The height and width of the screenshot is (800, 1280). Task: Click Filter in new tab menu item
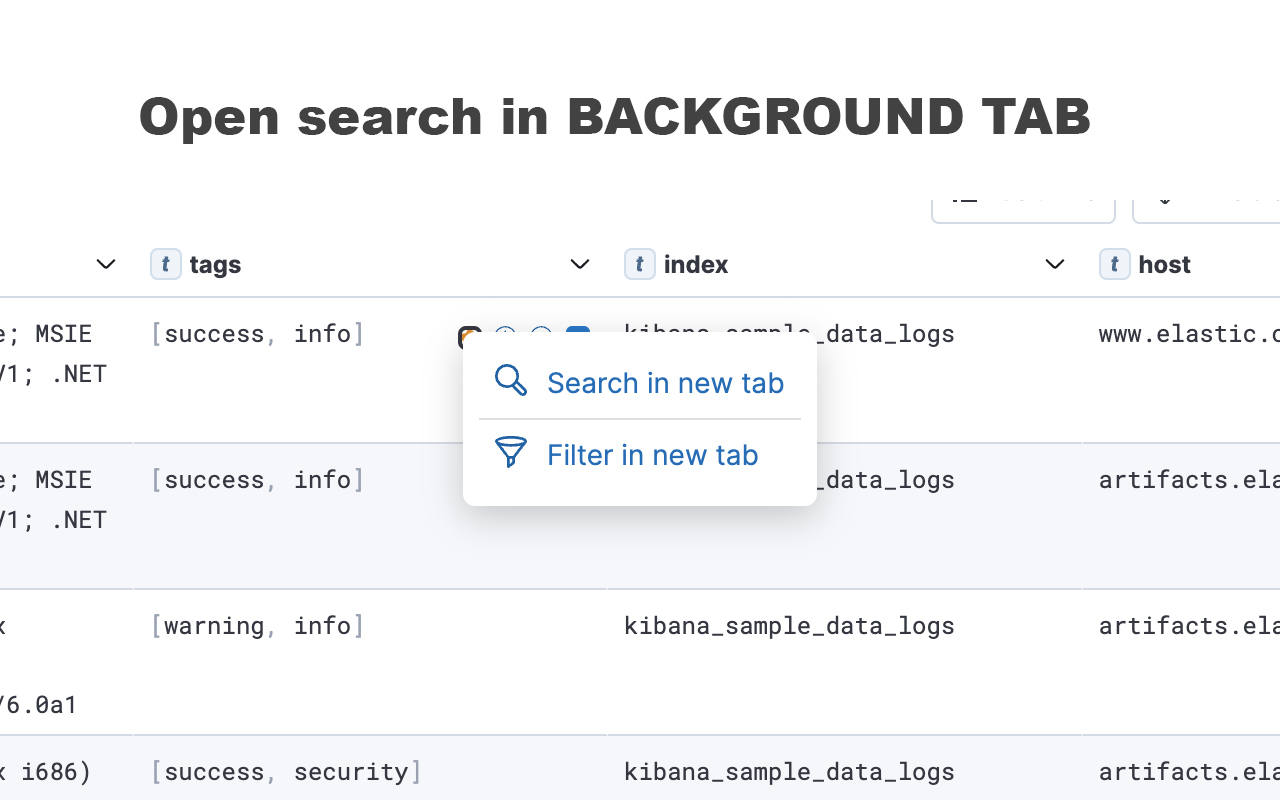click(x=640, y=455)
